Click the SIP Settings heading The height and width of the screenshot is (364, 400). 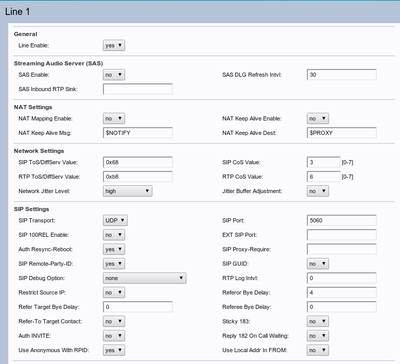coord(31,209)
